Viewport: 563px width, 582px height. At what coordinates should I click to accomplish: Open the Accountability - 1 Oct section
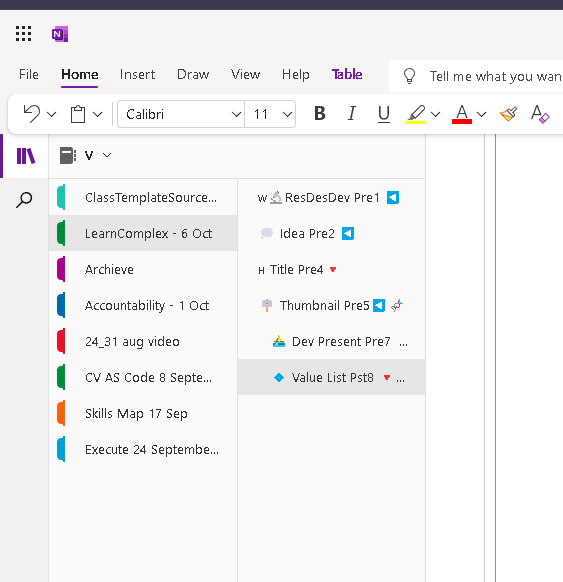[143, 305]
